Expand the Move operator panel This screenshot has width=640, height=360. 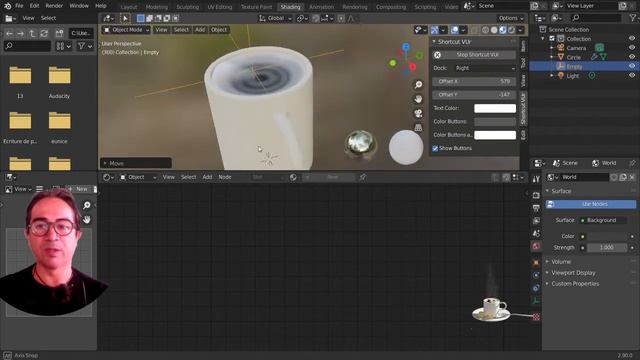(x=136, y=163)
